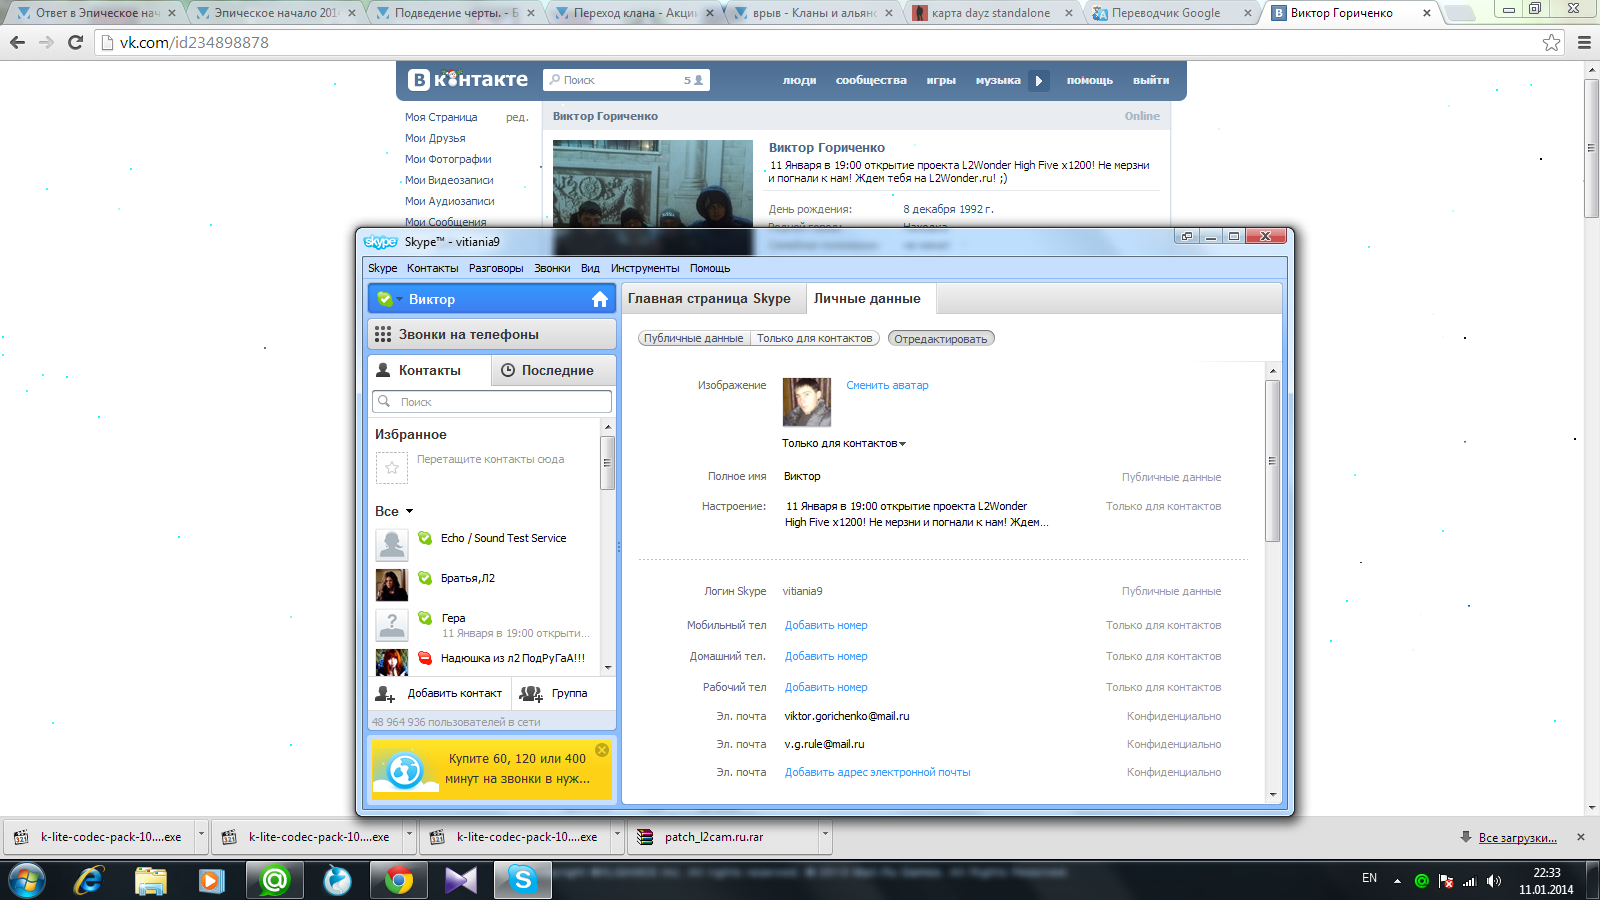1600x900 pixels.
Task: Open Mail.Ru Agent from the taskbar
Action: (x=275, y=880)
